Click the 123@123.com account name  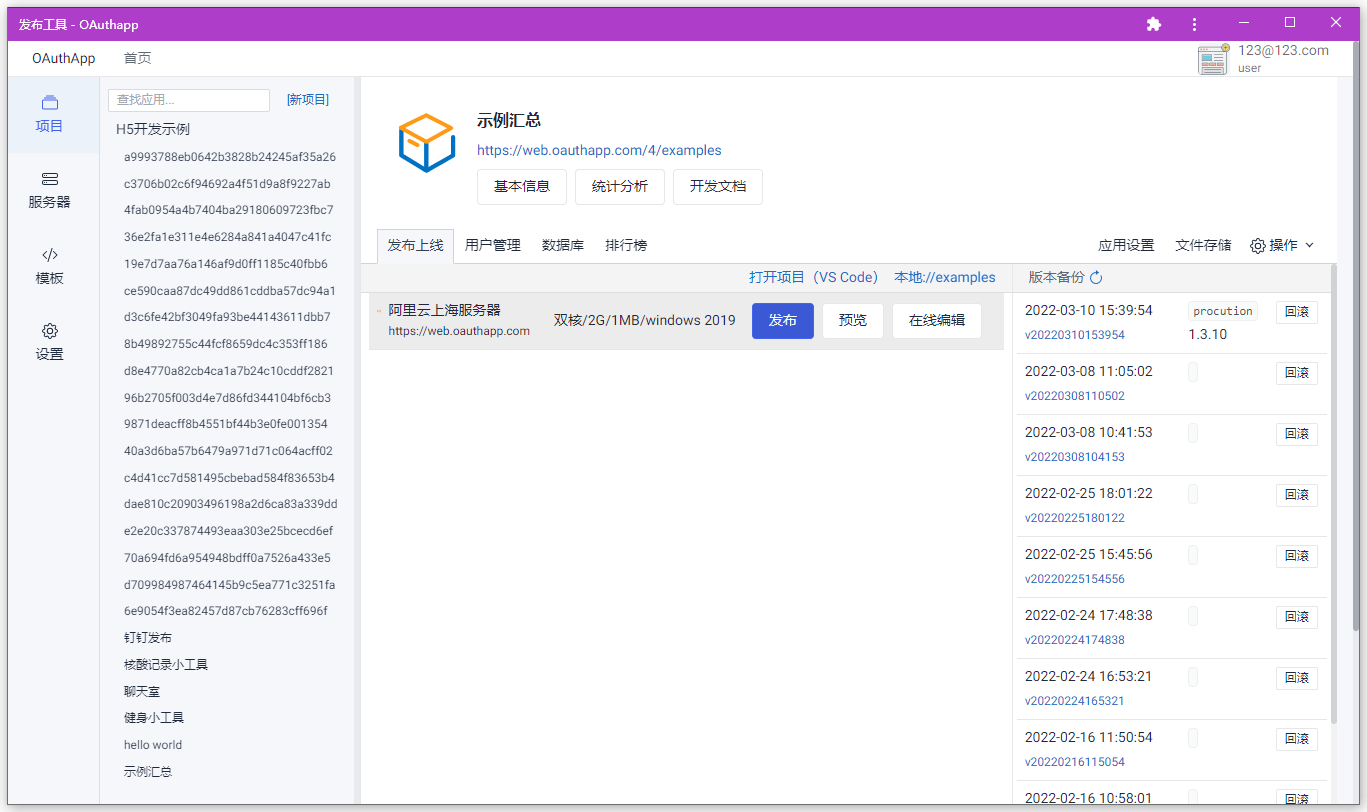pyautogui.click(x=1283, y=50)
